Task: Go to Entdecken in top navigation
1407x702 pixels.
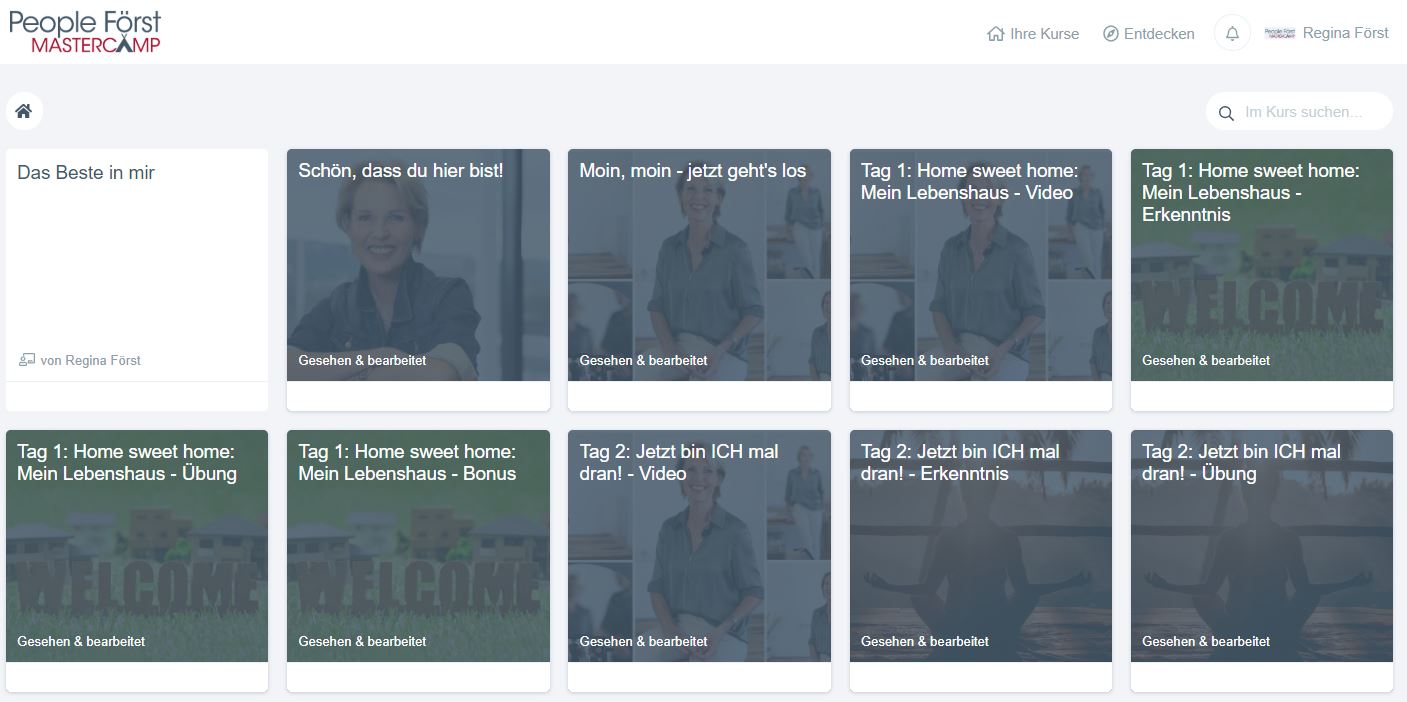Action: pyautogui.click(x=1159, y=34)
